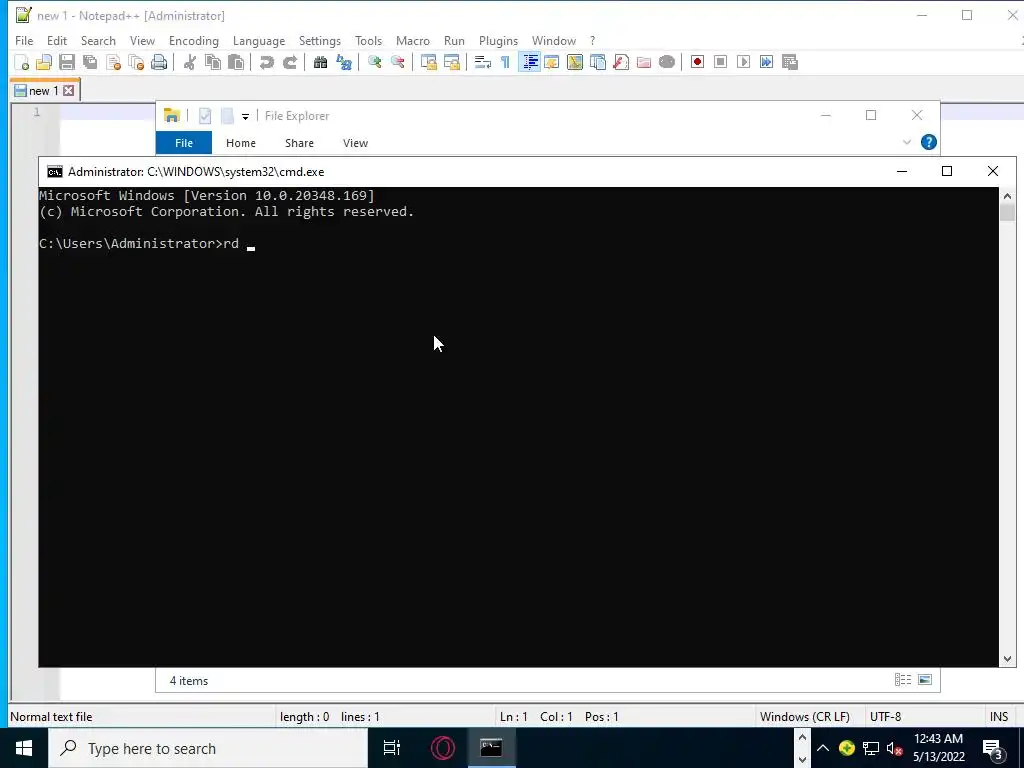Open Opera browser from taskbar
Viewport: 1024px width, 768px height.
pos(442,748)
